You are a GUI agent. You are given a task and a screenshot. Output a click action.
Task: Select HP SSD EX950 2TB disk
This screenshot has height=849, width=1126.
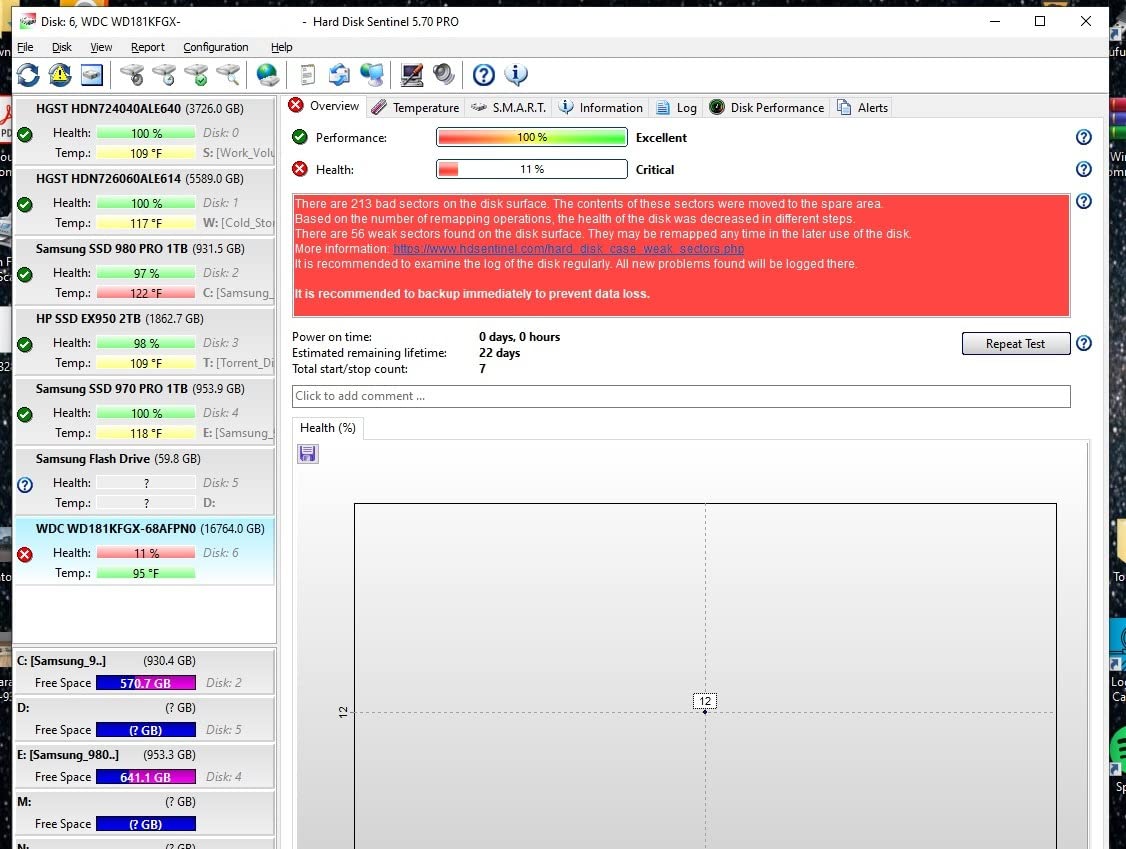click(144, 340)
